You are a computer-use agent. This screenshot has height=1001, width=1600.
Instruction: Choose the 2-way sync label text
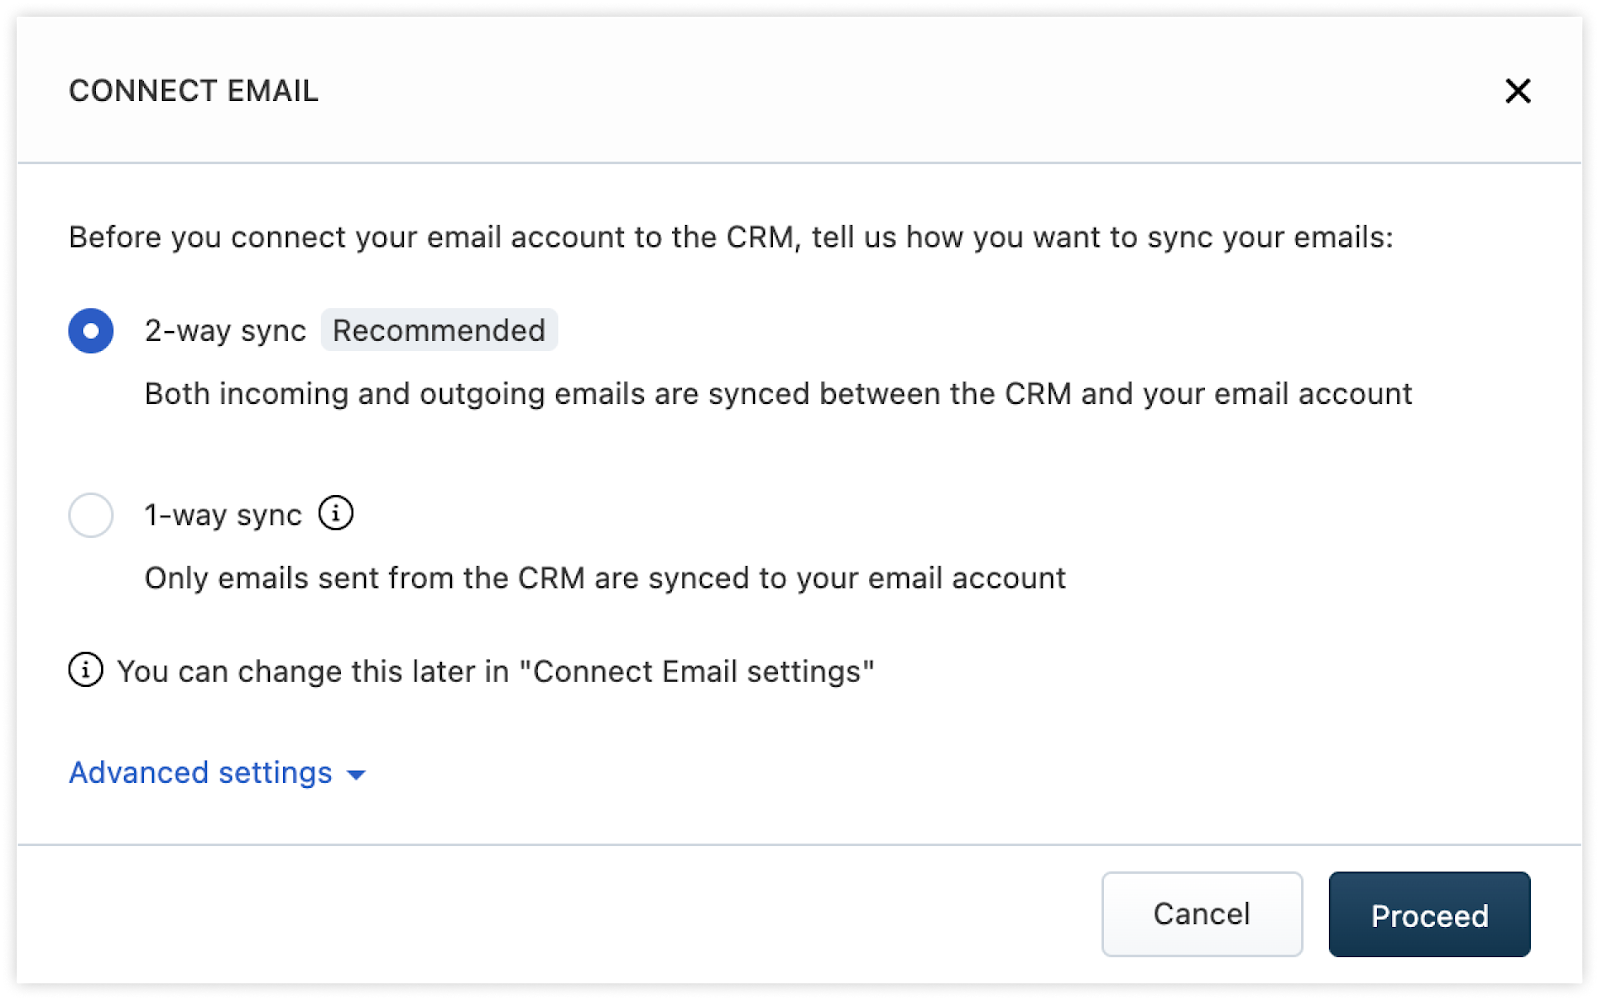point(226,331)
